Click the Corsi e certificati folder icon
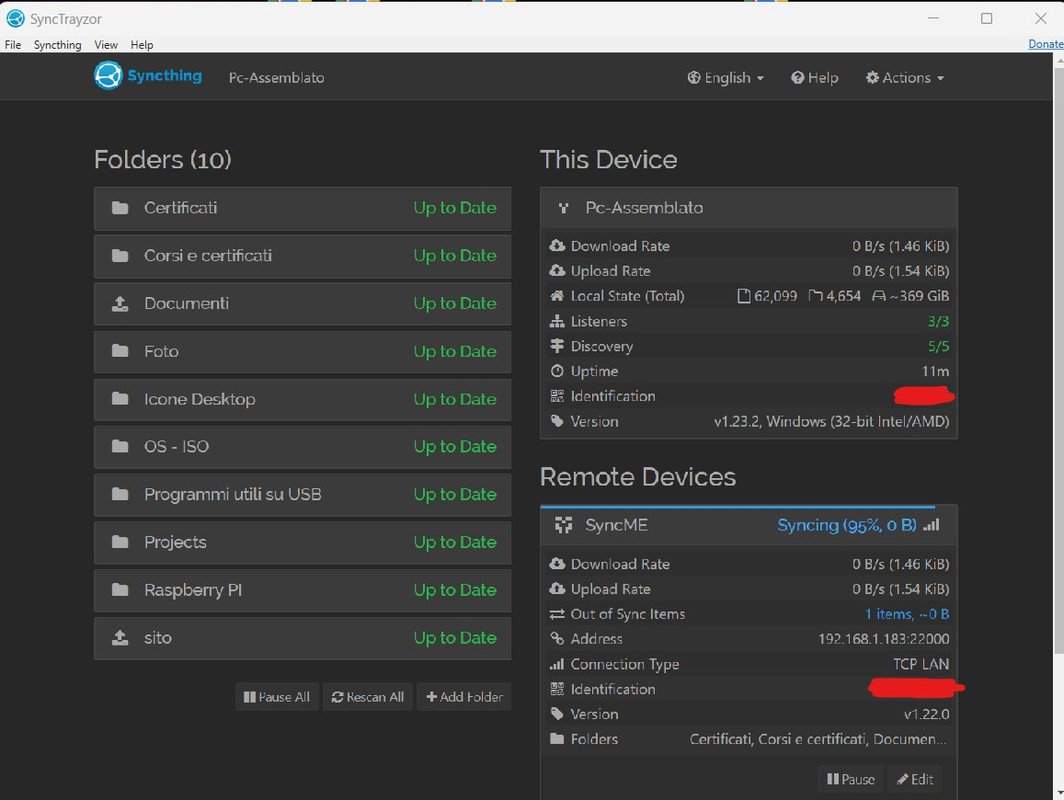Image resolution: width=1064 pixels, height=800 pixels. (x=120, y=256)
